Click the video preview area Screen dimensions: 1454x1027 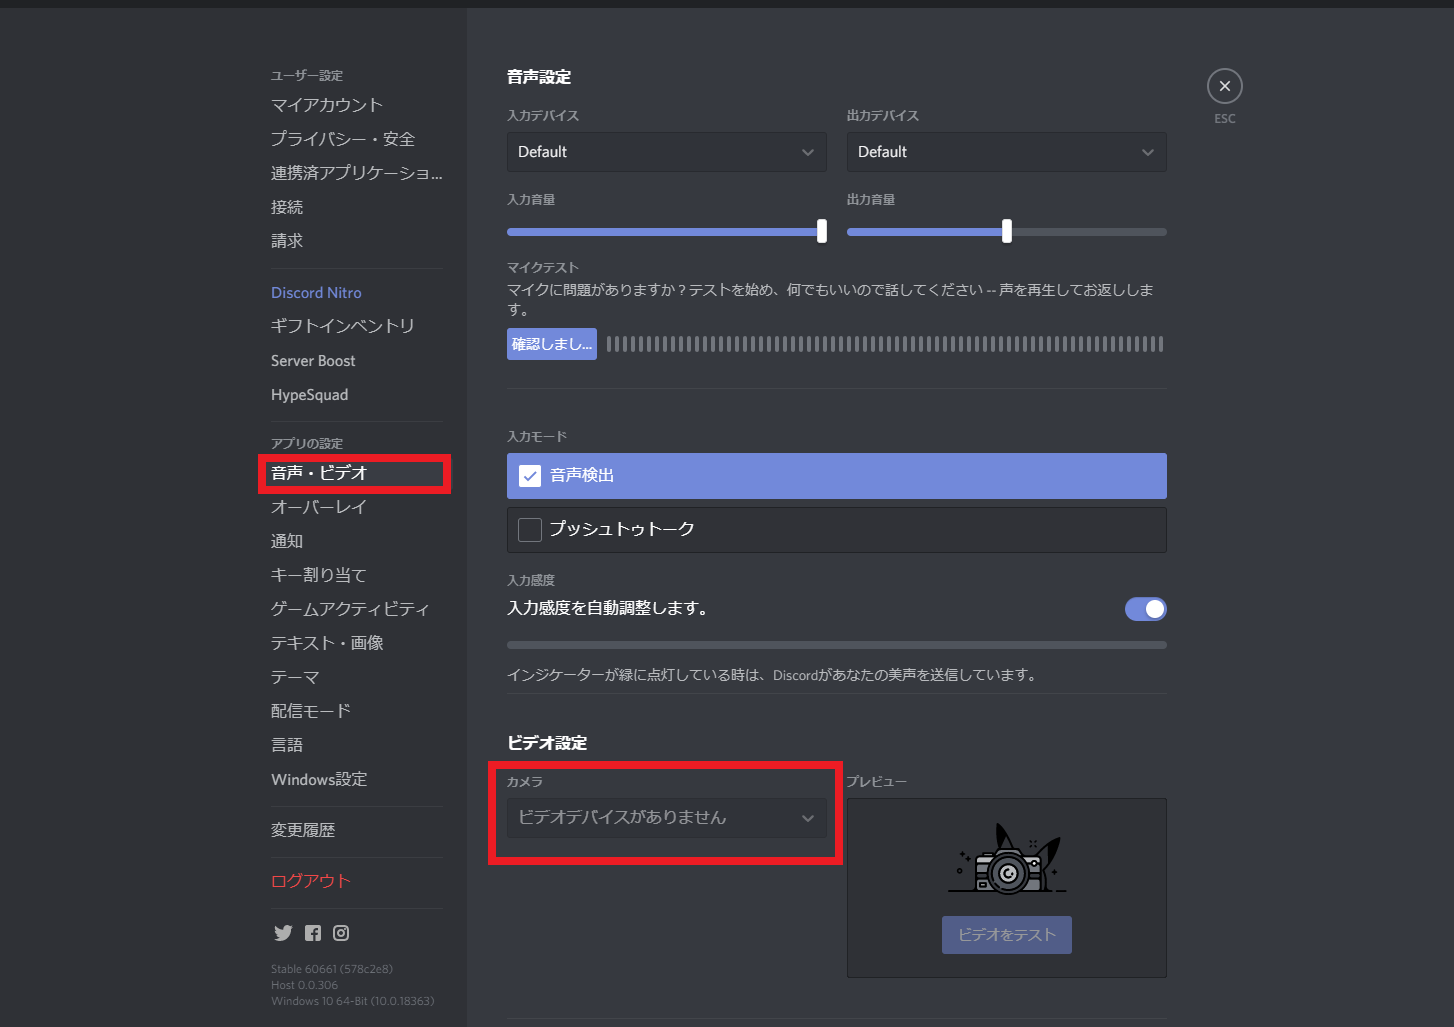pos(1007,888)
